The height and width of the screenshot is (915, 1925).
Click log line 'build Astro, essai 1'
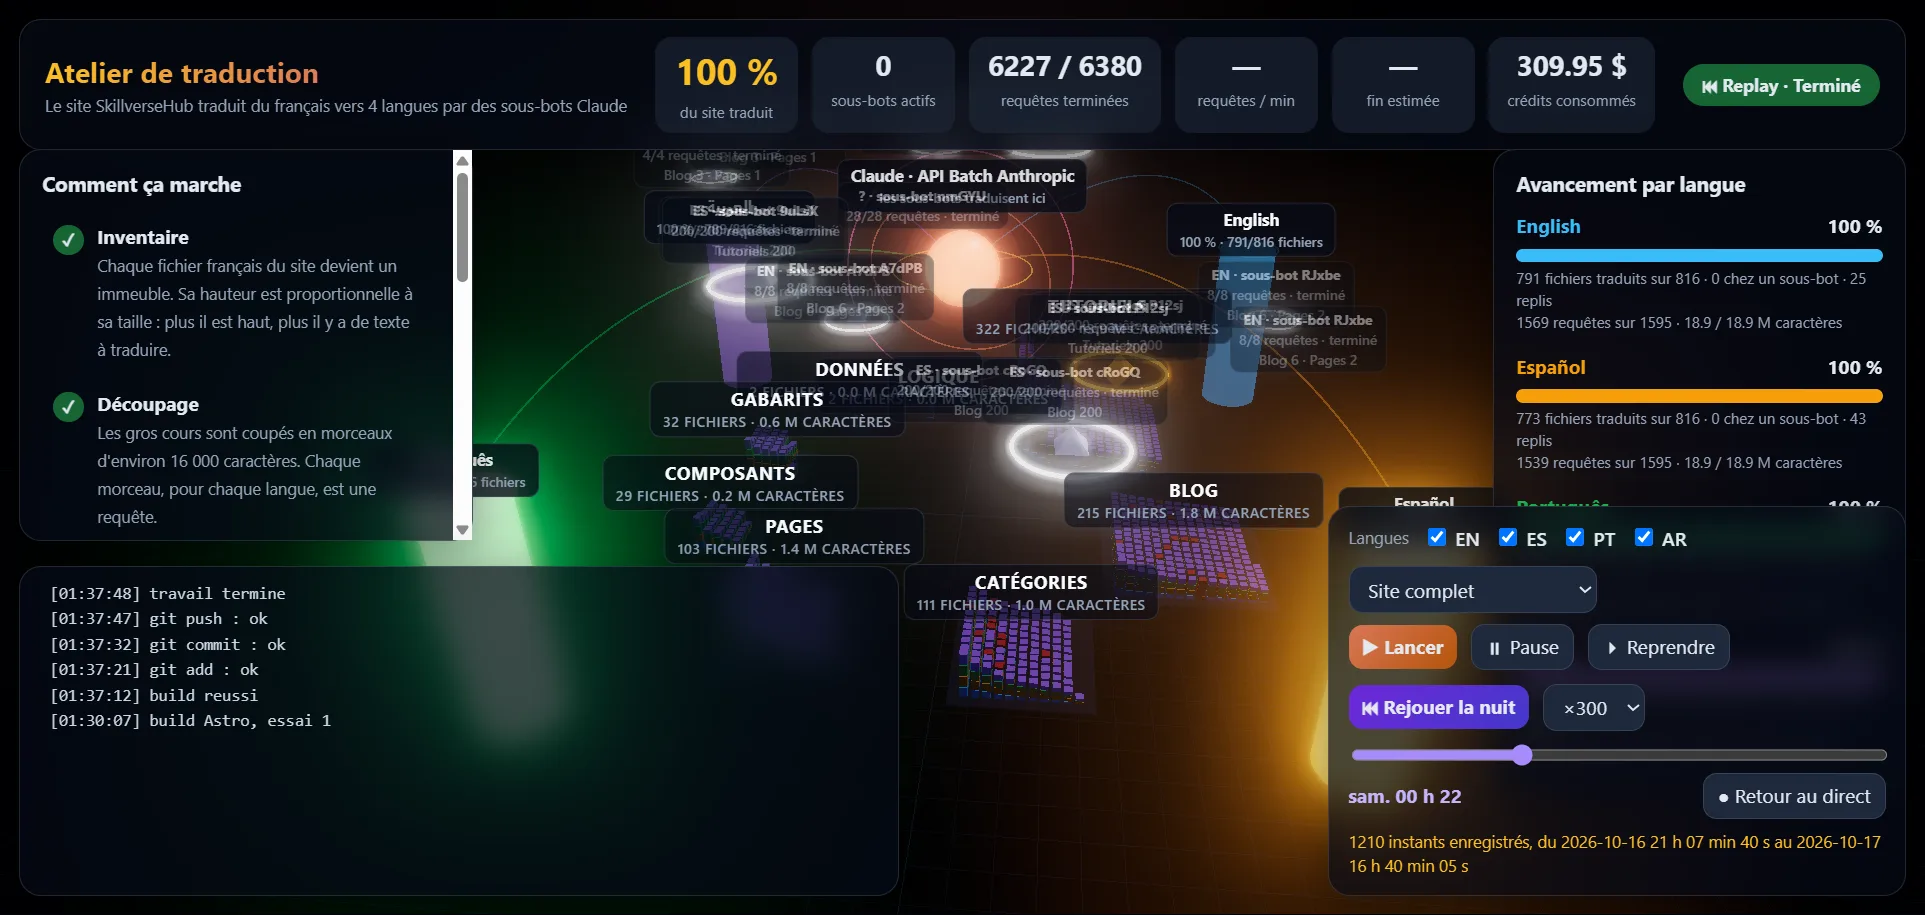[x=190, y=720]
